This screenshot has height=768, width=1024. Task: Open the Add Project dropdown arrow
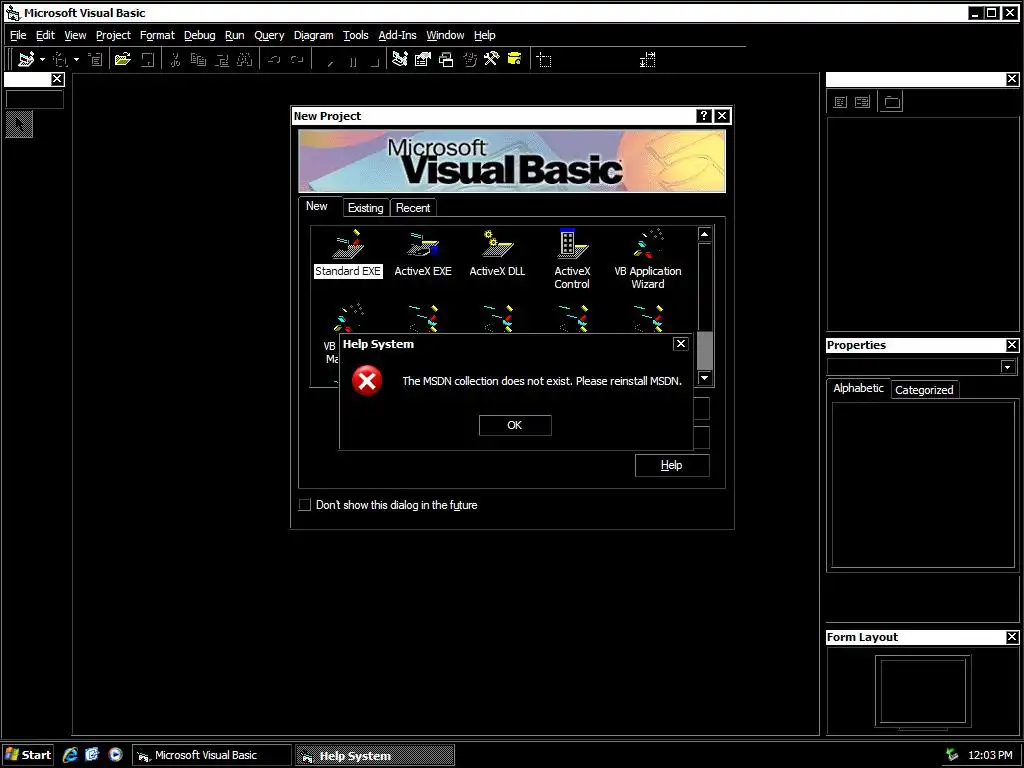point(42,59)
